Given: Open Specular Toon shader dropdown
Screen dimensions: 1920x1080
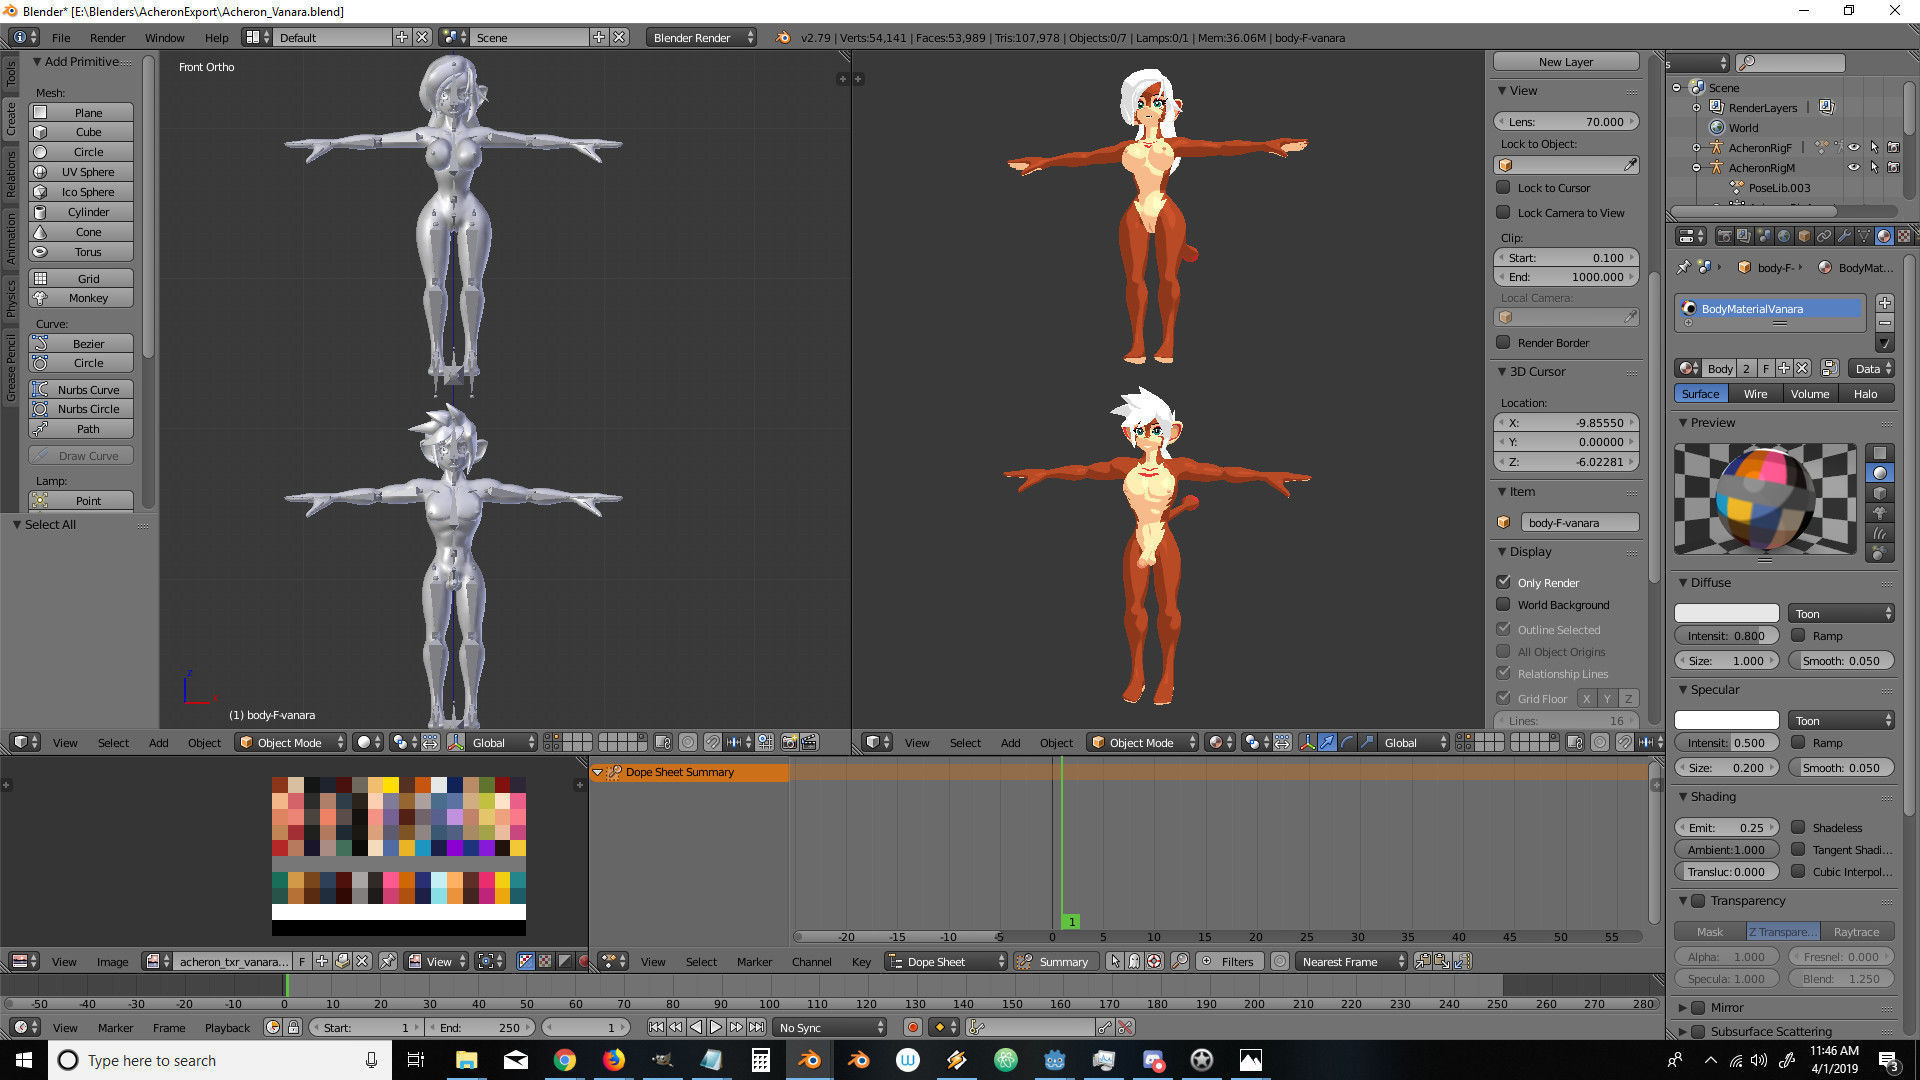Looking at the screenshot, I should click(1842, 720).
